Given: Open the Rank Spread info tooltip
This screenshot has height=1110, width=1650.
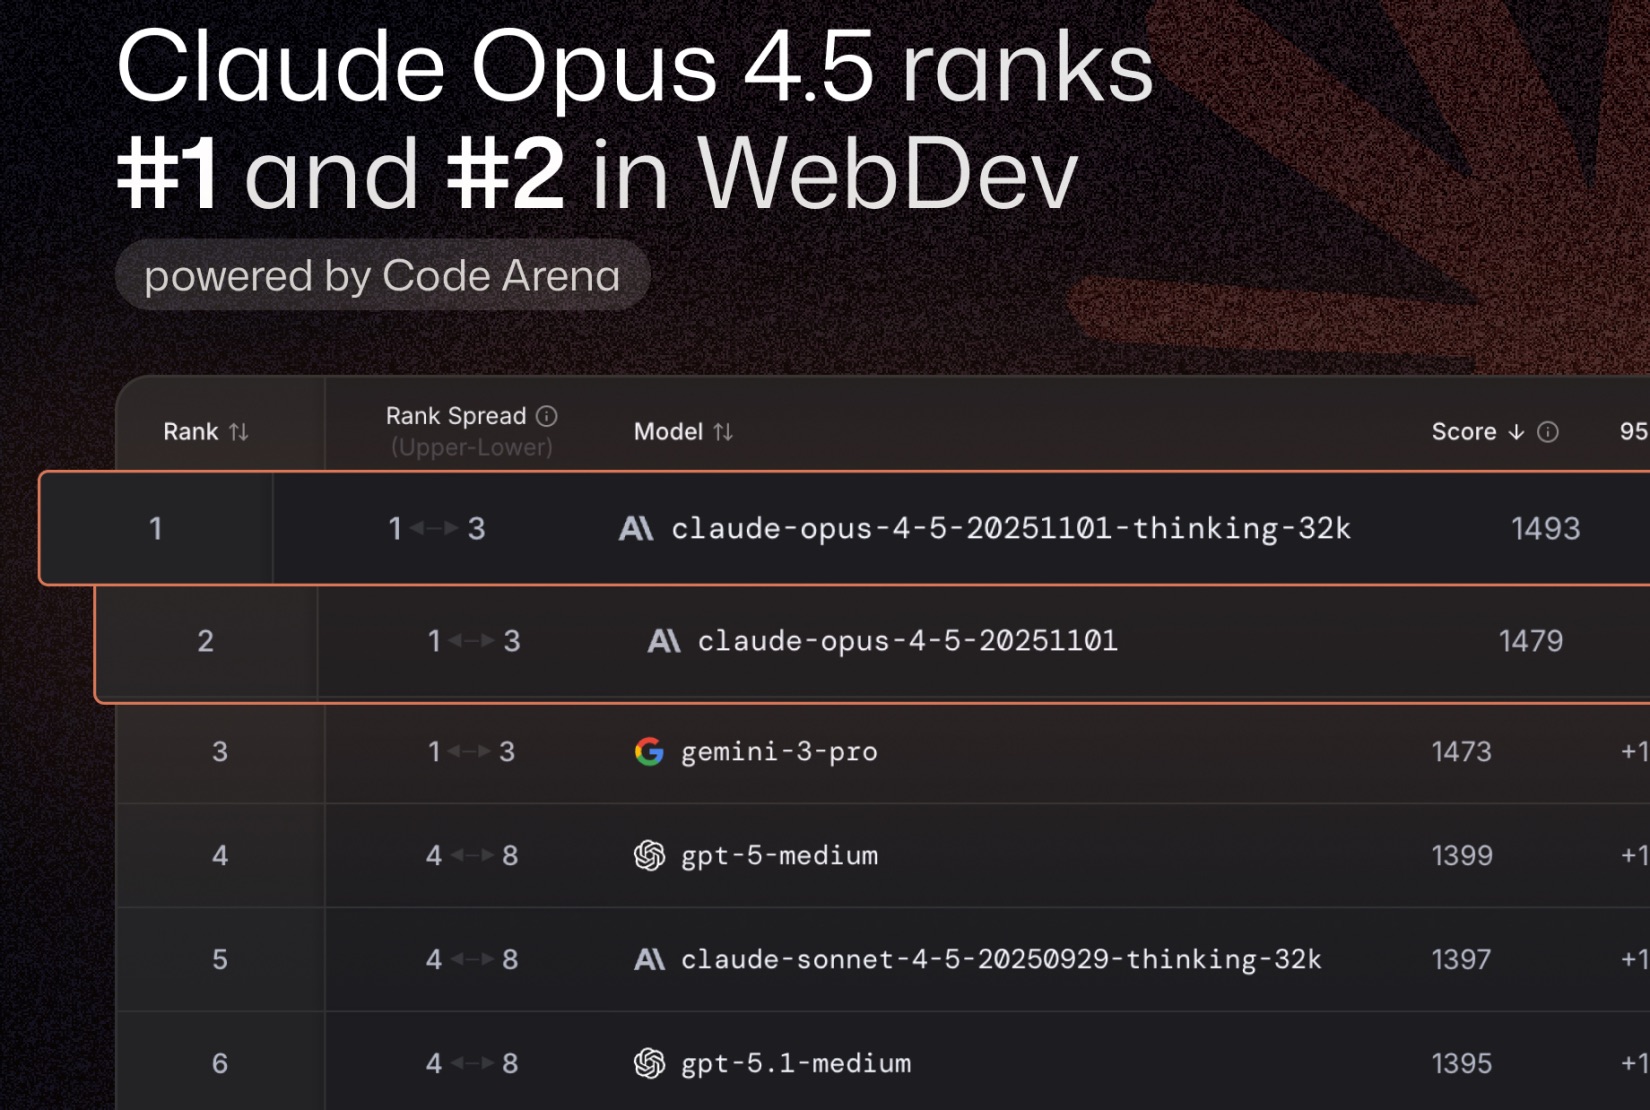Looking at the screenshot, I should click(x=545, y=416).
